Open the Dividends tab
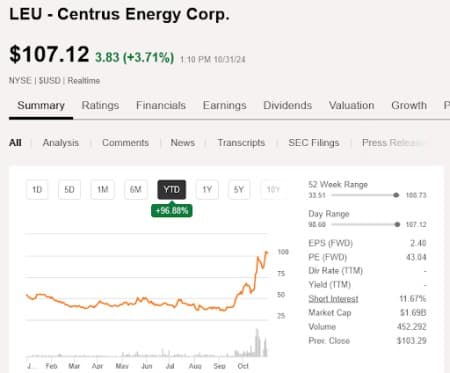Screen dimensions: 450x373 [x=288, y=105]
